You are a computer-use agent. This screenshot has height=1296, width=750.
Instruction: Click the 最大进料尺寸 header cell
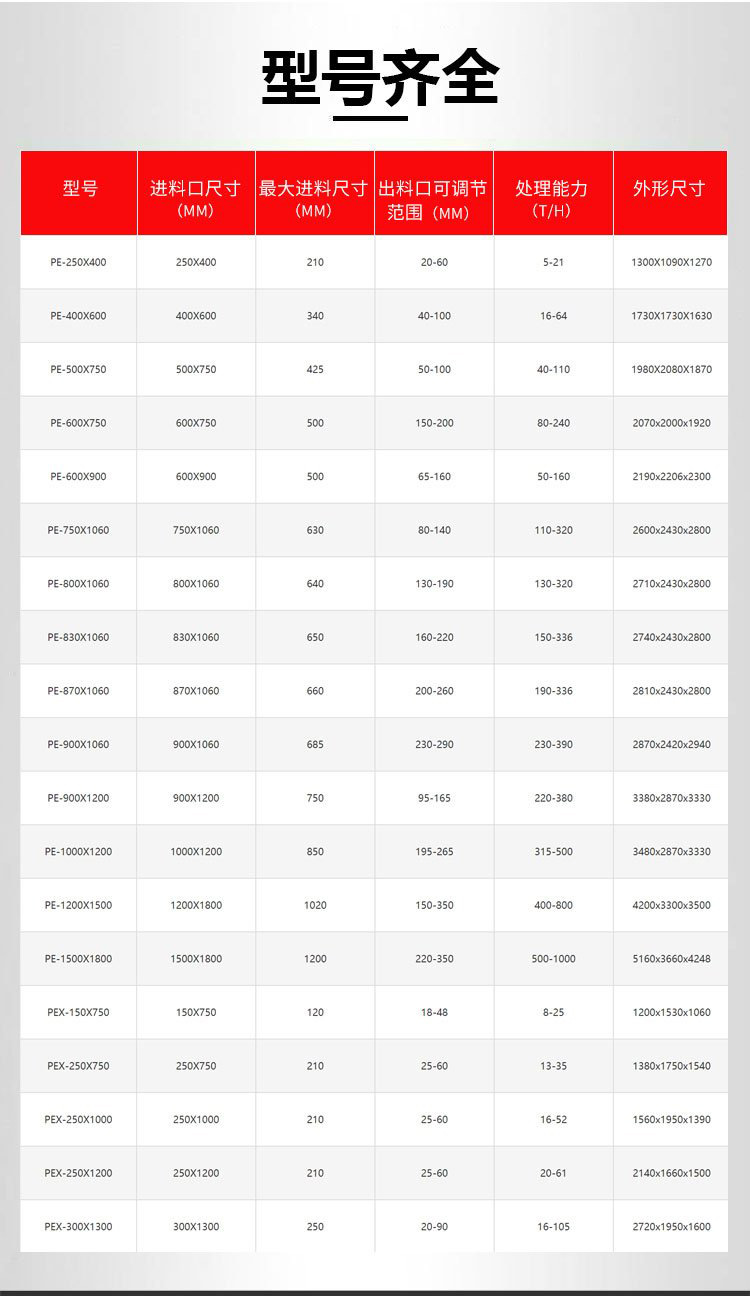pos(315,198)
